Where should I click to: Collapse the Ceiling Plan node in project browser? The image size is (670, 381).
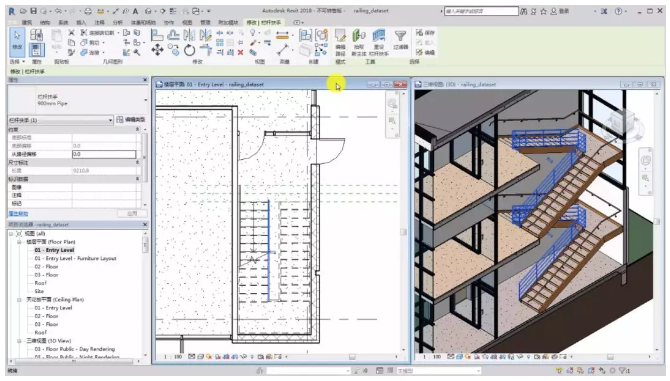19,300
